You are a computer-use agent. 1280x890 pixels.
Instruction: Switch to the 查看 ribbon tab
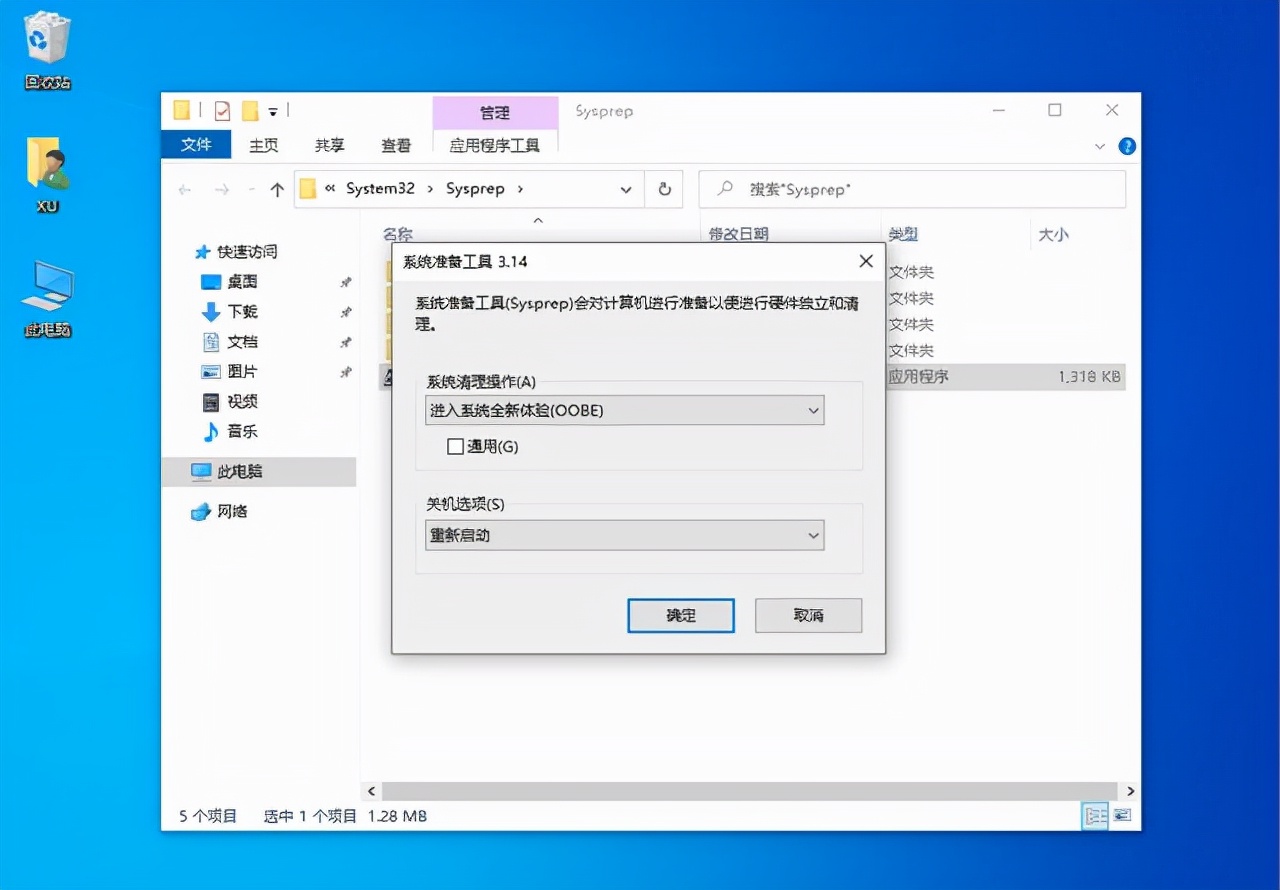click(396, 145)
